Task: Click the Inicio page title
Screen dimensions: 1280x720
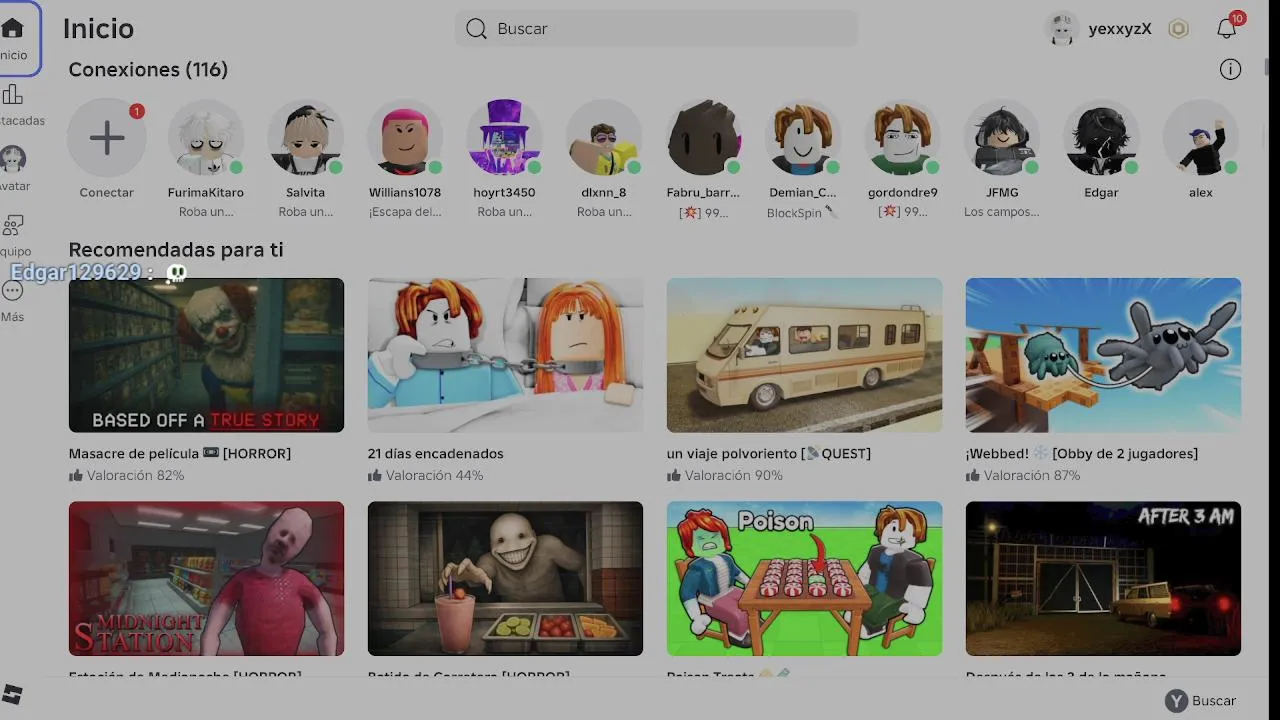Action: click(98, 29)
